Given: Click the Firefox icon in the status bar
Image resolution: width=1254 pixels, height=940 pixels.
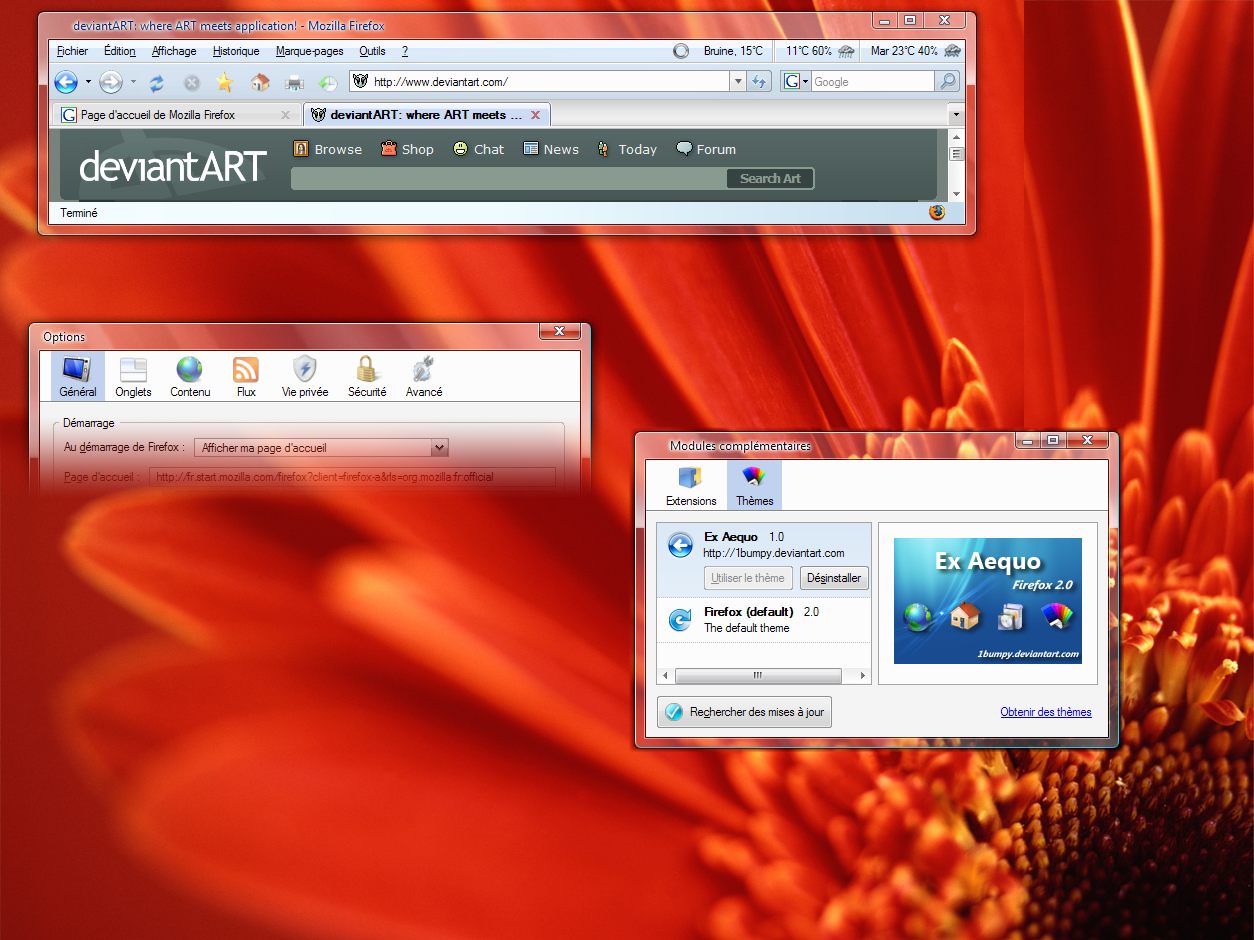Looking at the screenshot, I should [937, 212].
